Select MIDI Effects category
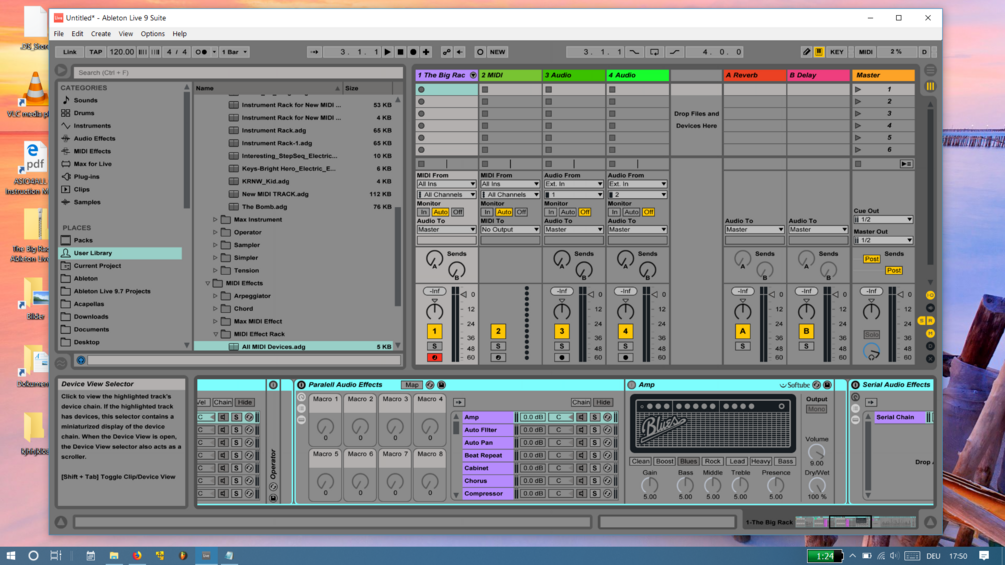This screenshot has height=565, width=1005. tap(92, 151)
